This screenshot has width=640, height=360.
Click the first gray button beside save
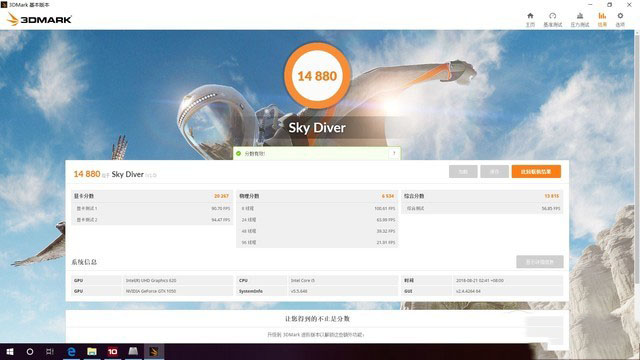click(463, 171)
